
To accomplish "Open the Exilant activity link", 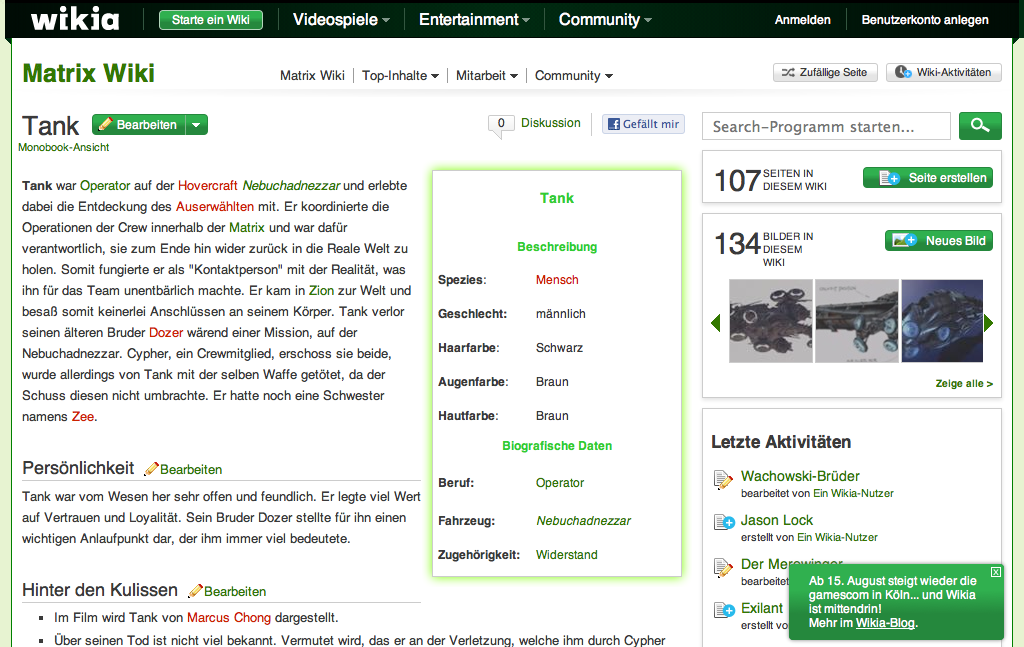I will point(761,608).
